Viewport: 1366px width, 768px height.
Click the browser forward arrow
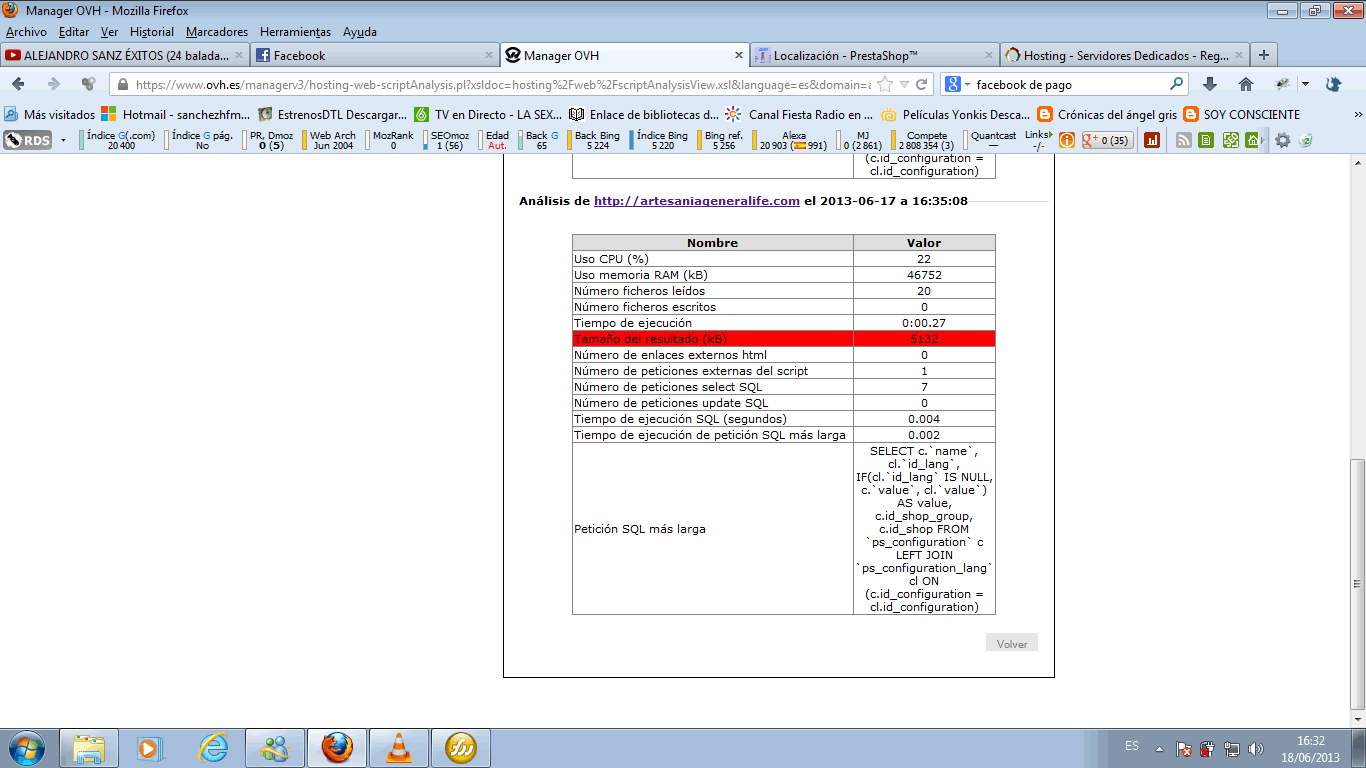click(x=54, y=84)
